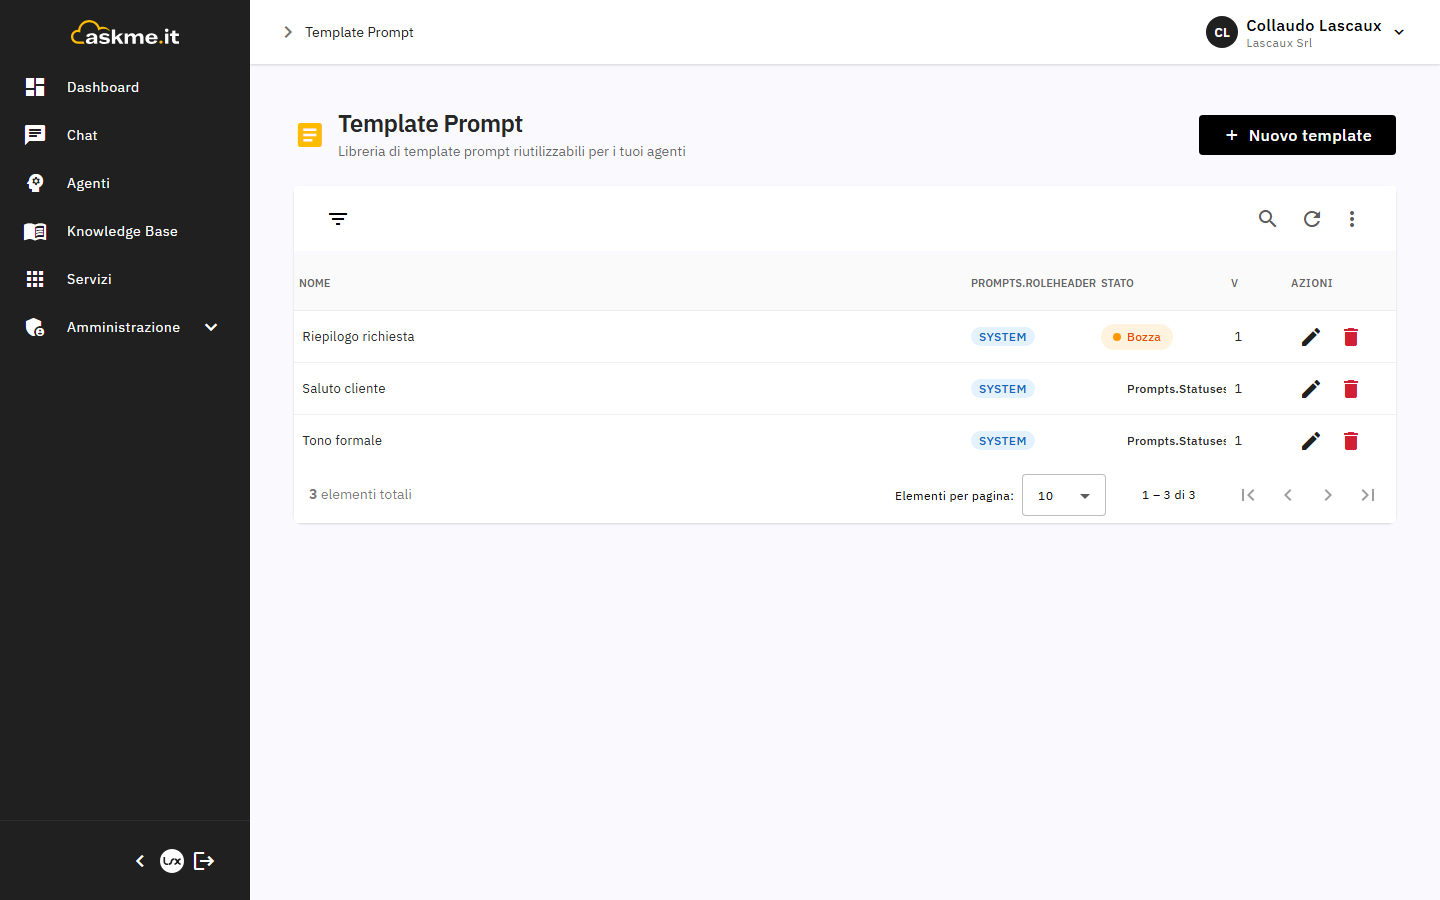Go to Agenti in the sidebar

pos(125,183)
